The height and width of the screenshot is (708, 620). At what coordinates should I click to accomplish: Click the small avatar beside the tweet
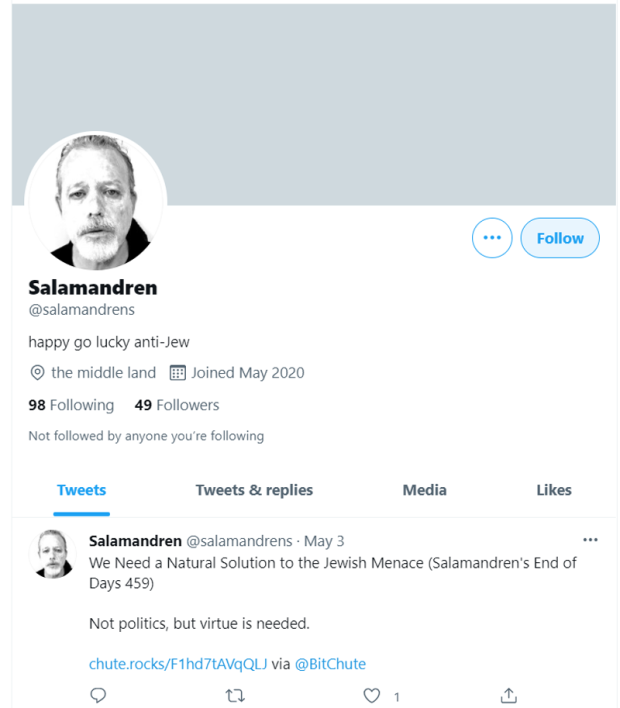point(56,554)
